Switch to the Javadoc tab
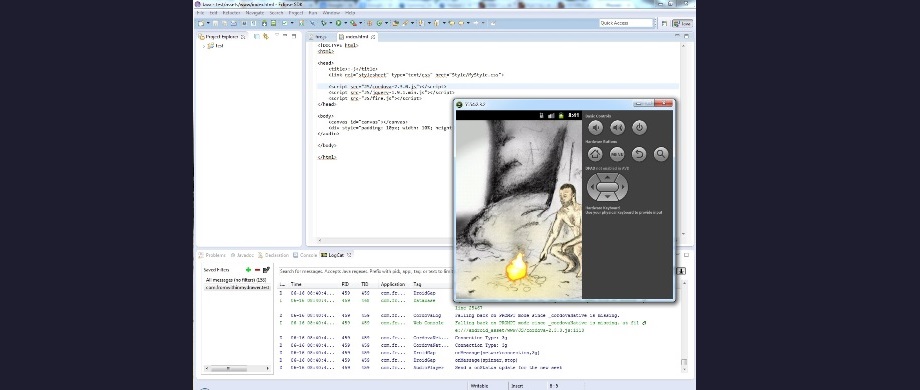Viewport: 920px width, 390px height. coord(242,255)
